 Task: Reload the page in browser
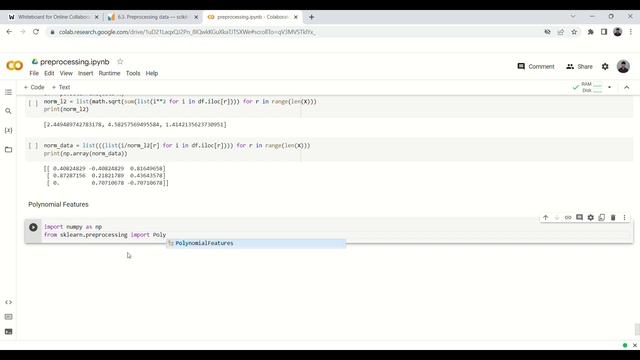tap(36, 32)
